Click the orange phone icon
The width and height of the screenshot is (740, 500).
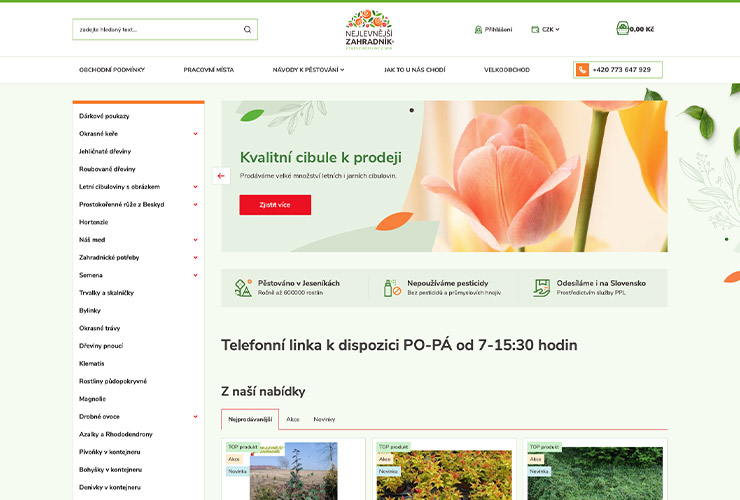click(x=582, y=70)
